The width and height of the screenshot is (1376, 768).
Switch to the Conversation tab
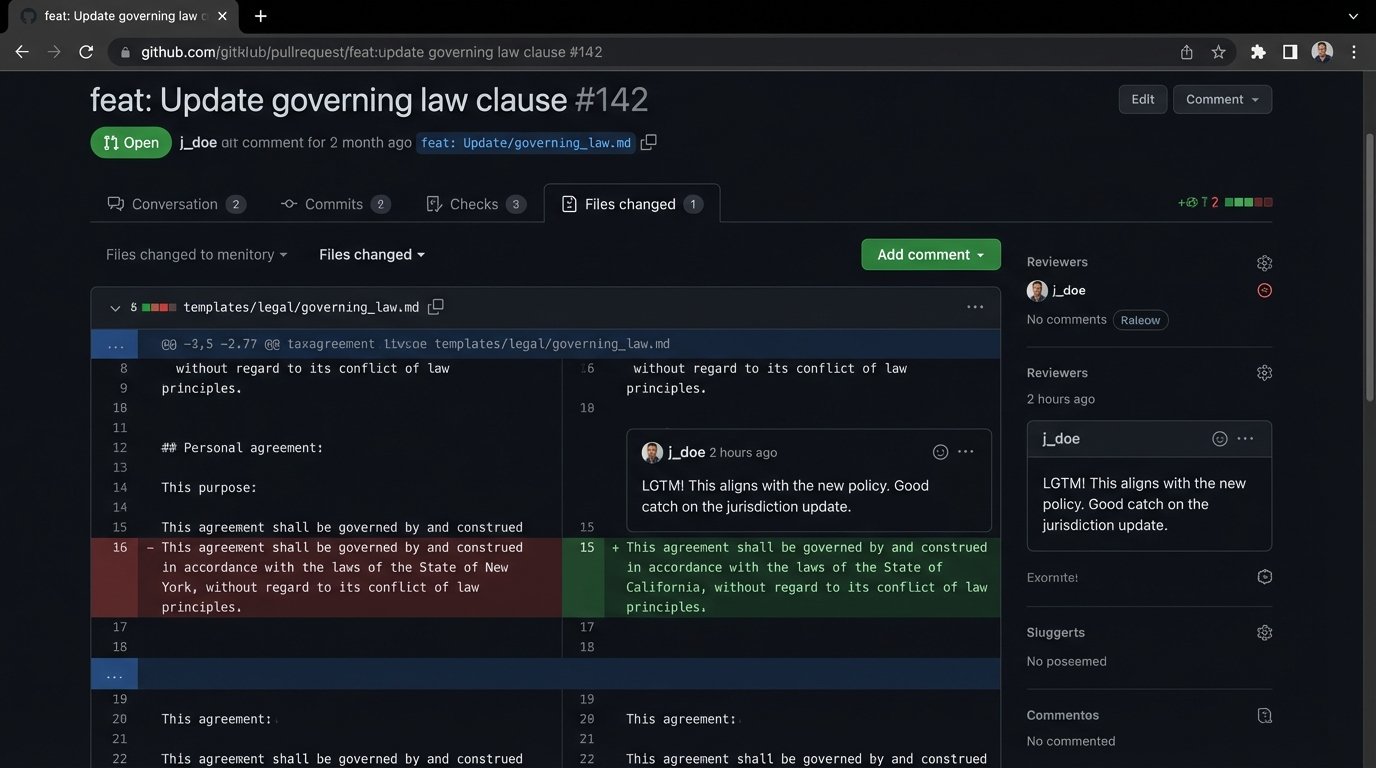(175, 204)
